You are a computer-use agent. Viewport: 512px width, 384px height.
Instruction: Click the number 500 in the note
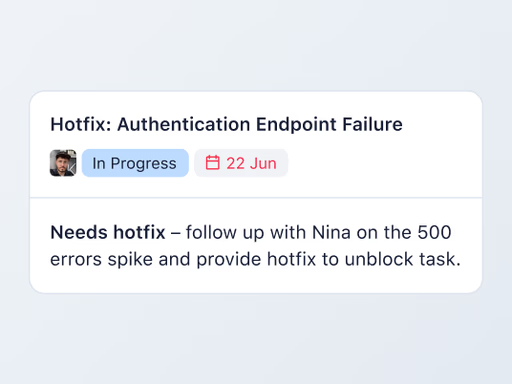click(434, 232)
